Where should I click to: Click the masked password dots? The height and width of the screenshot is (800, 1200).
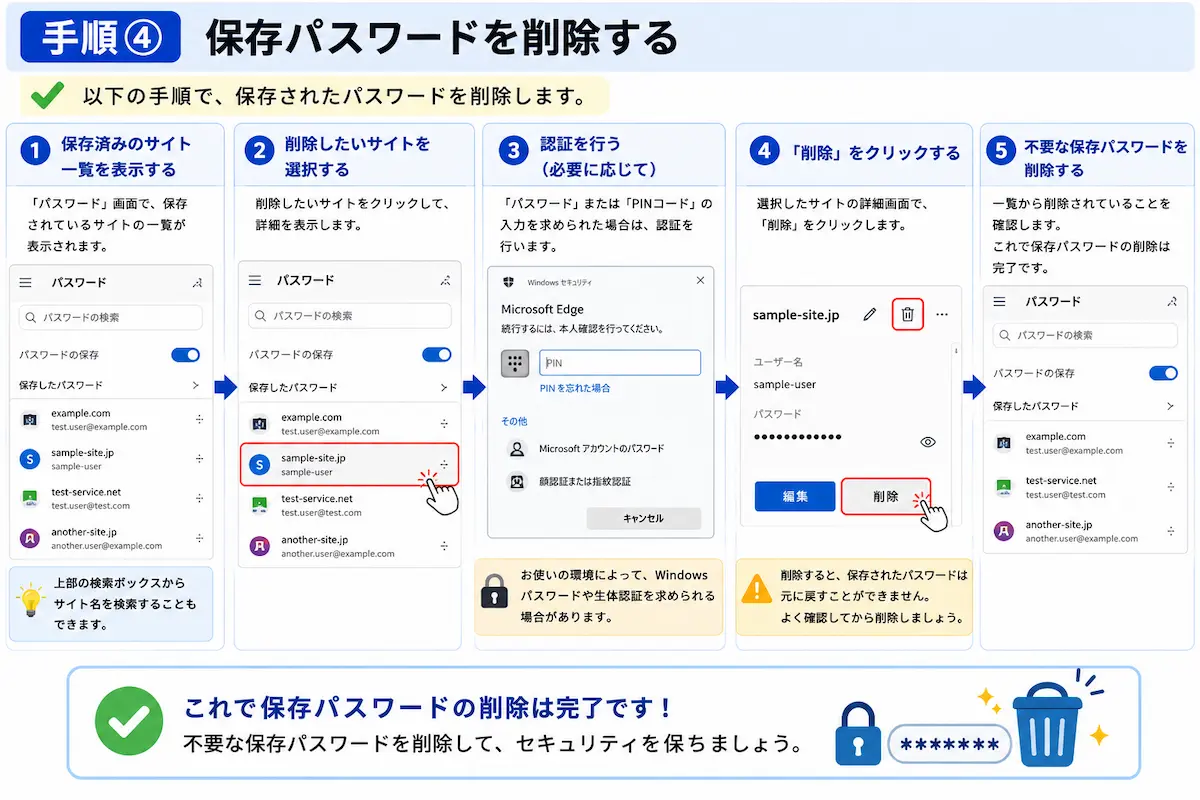(x=797, y=437)
